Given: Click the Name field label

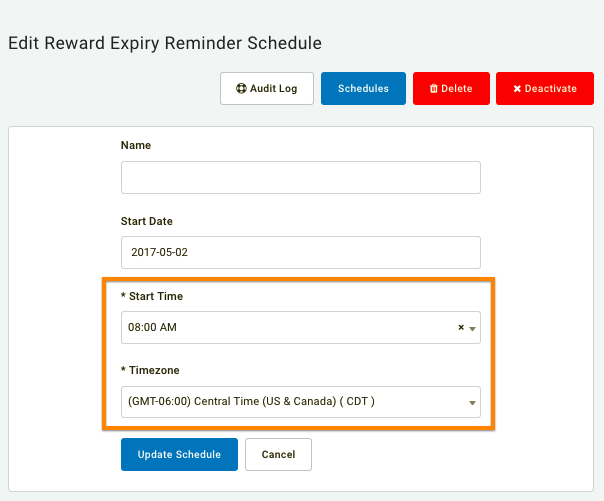Looking at the screenshot, I should [136, 146].
